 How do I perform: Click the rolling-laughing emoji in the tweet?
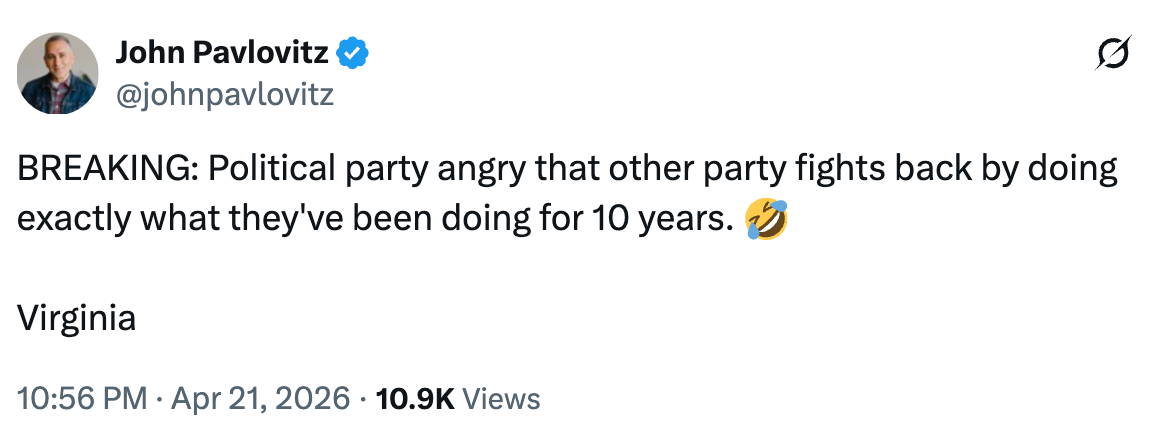click(766, 219)
